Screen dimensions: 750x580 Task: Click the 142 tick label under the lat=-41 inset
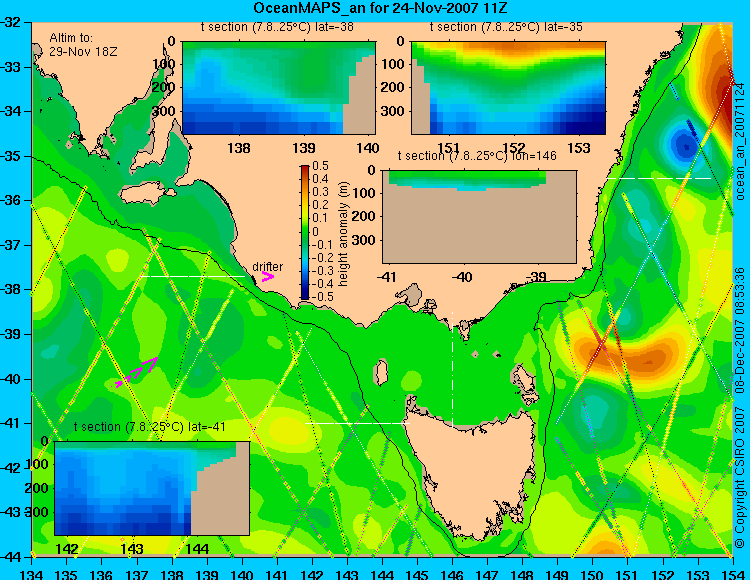click(x=67, y=548)
